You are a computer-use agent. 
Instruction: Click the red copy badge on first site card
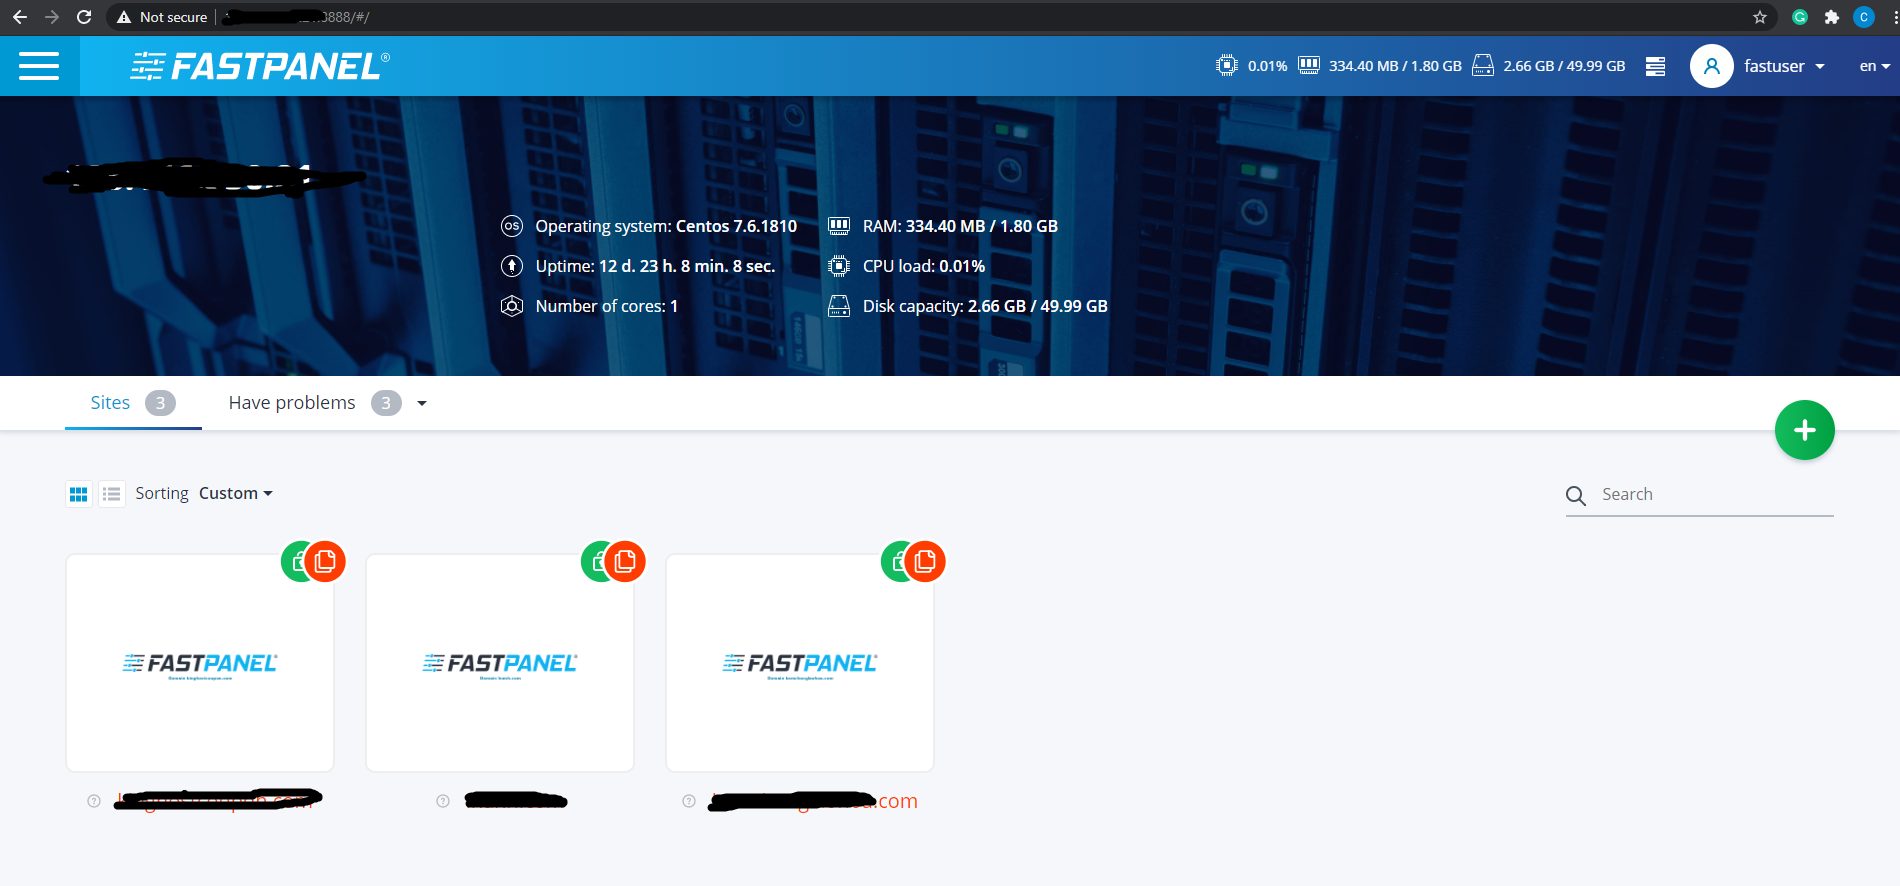click(325, 561)
